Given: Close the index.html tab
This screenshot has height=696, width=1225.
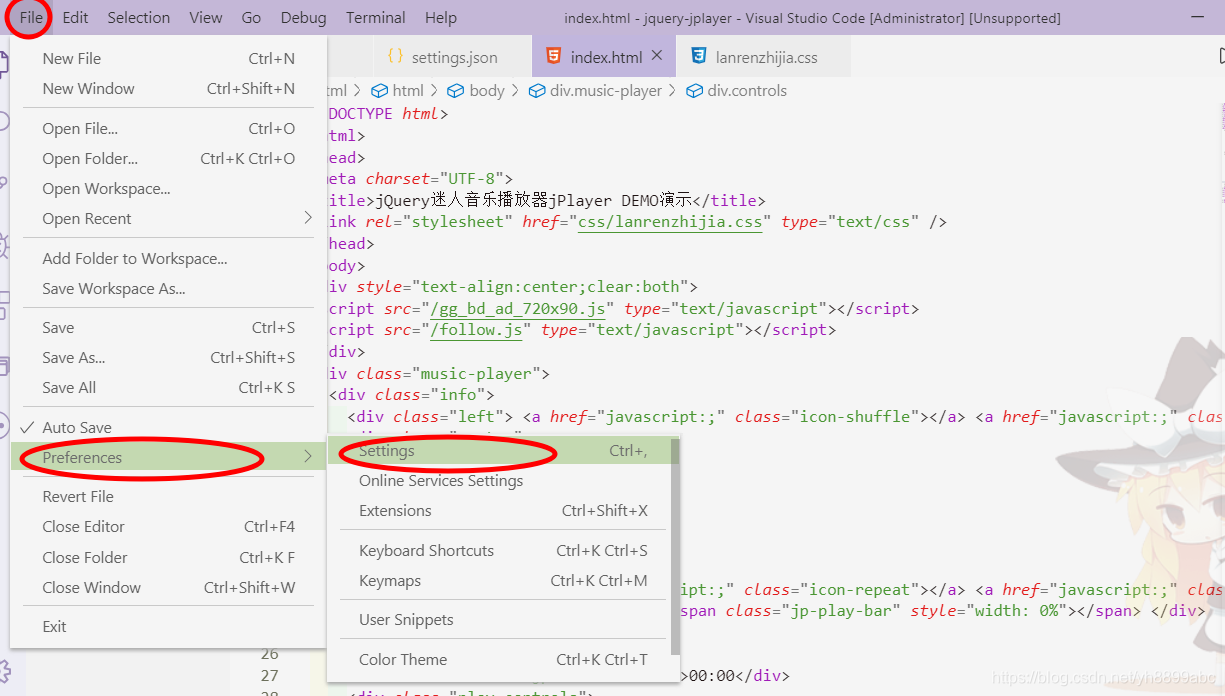Looking at the screenshot, I should click(657, 56).
